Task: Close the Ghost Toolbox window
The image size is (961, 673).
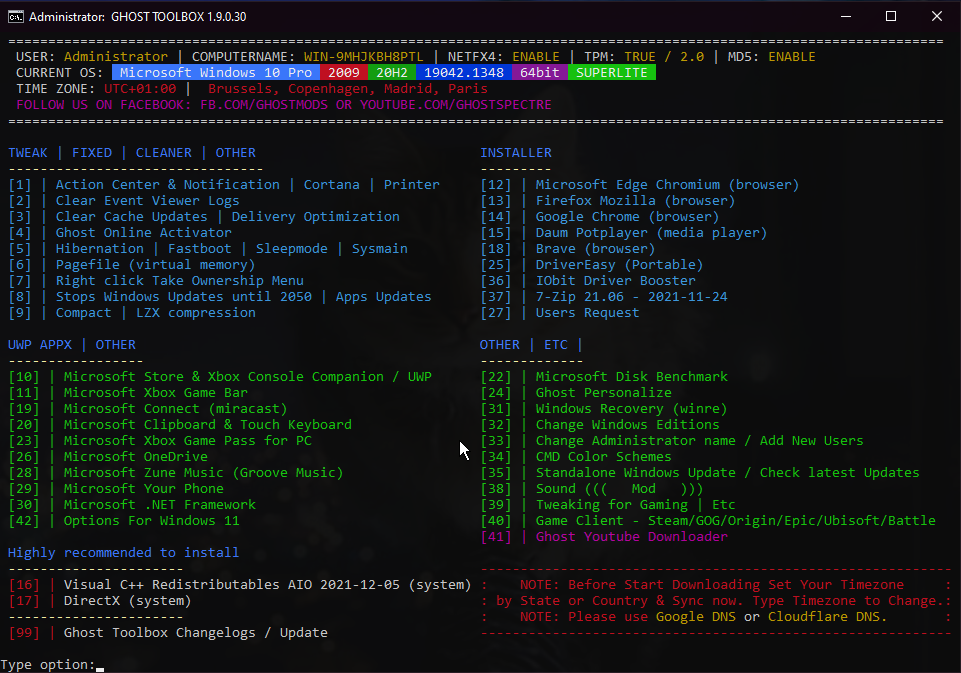Action: (x=936, y=17)
